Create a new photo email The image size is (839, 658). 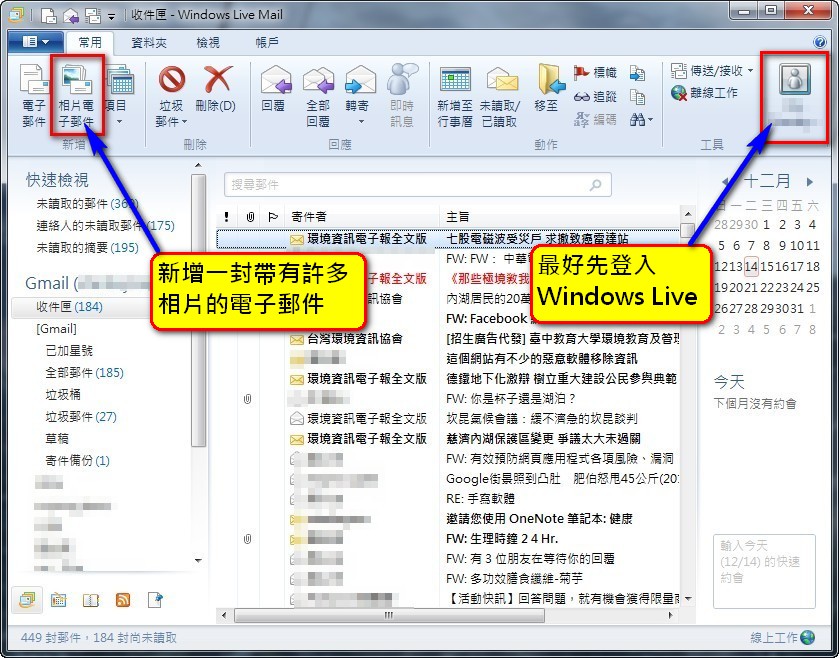pyautogui.click(x=76, y=96)
